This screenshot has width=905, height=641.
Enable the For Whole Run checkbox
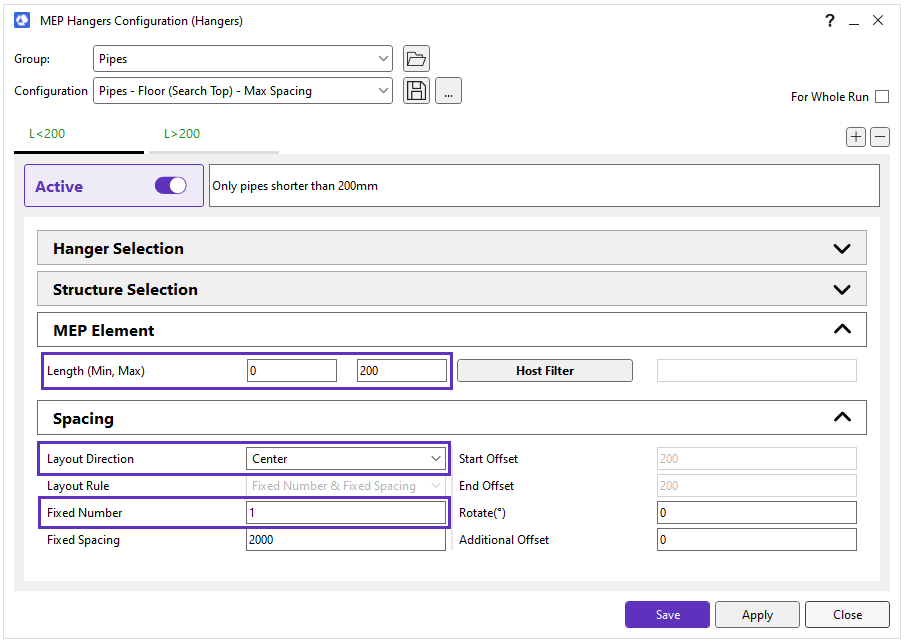coord(881,97)
